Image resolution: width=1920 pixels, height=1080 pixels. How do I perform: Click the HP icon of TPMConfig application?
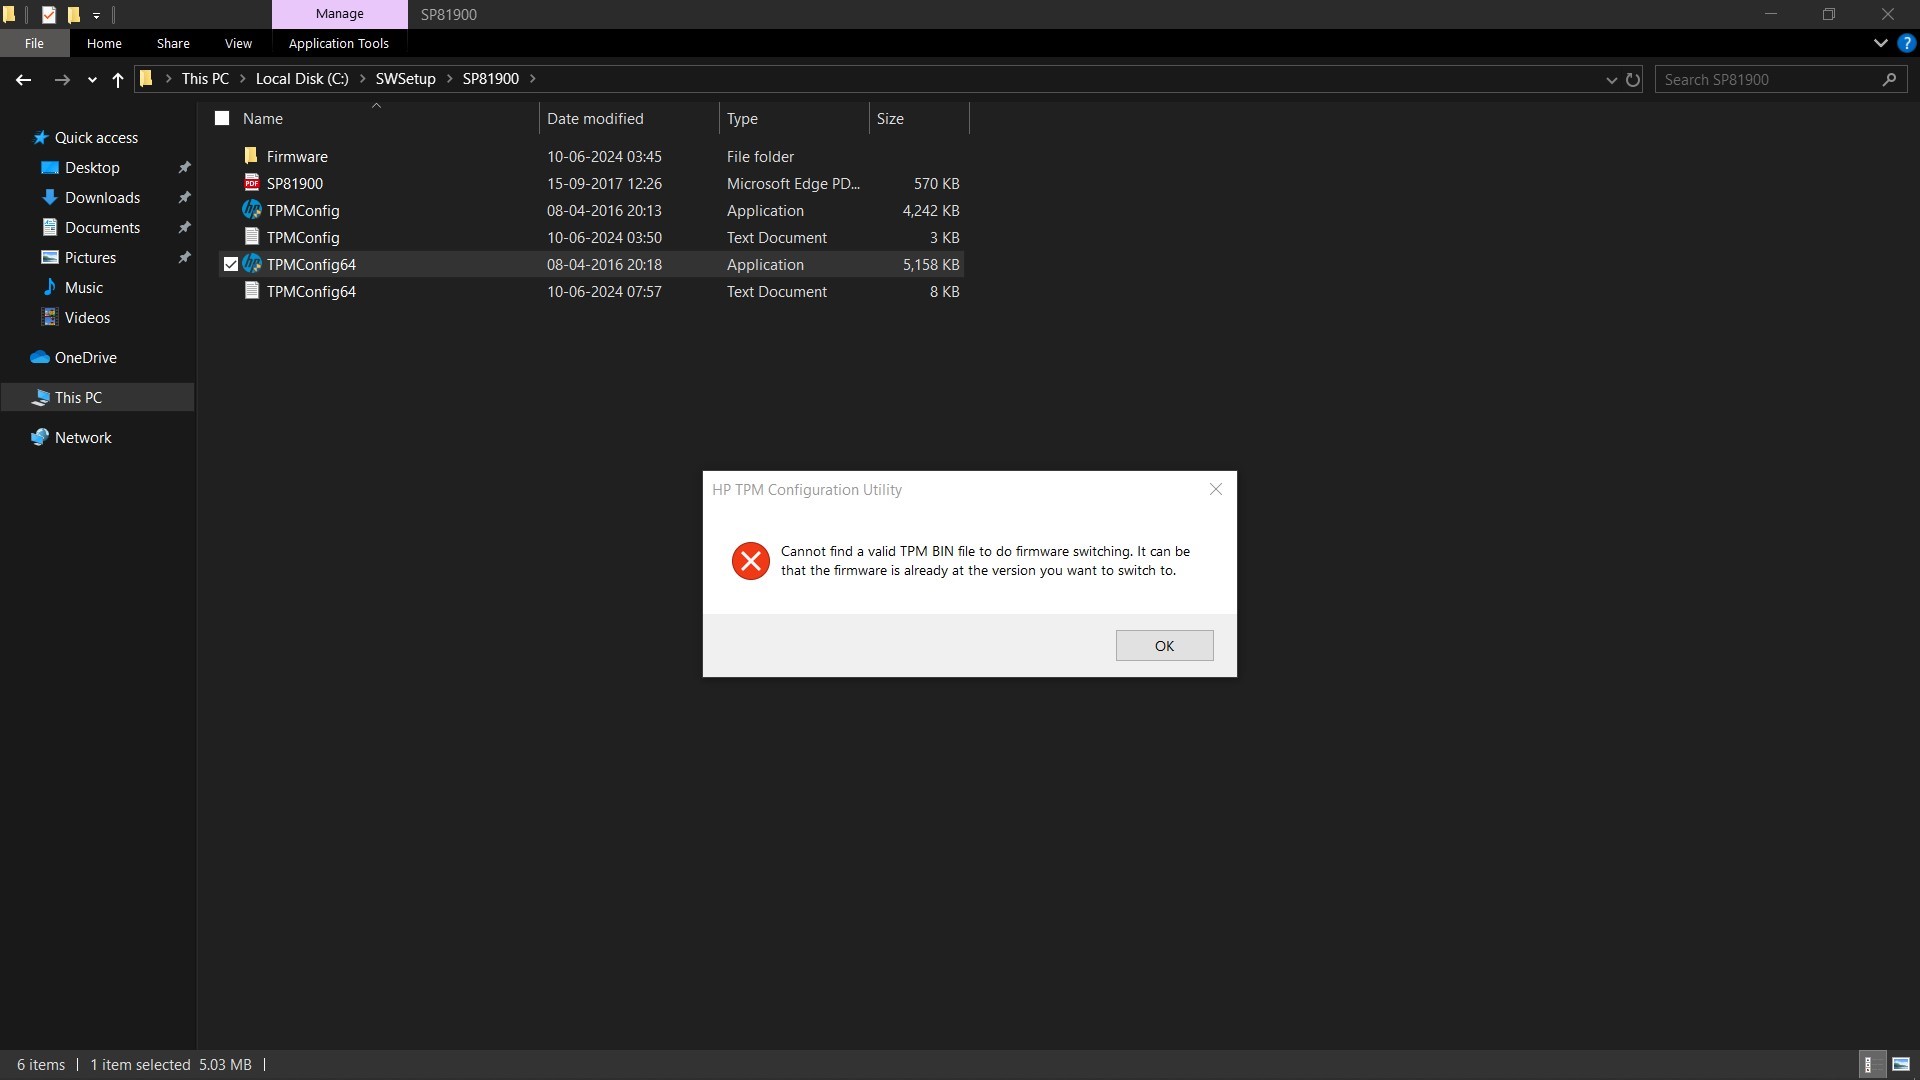[251, 210]
